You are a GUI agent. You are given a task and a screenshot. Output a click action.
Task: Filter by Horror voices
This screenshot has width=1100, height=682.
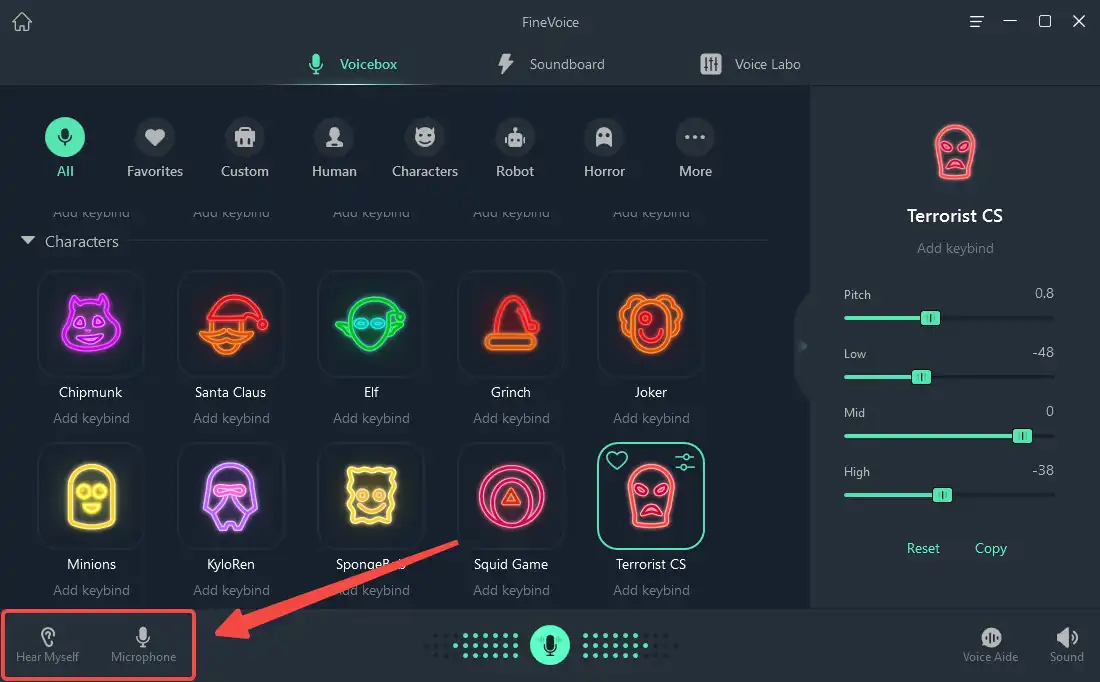click(x=604, y=148)
